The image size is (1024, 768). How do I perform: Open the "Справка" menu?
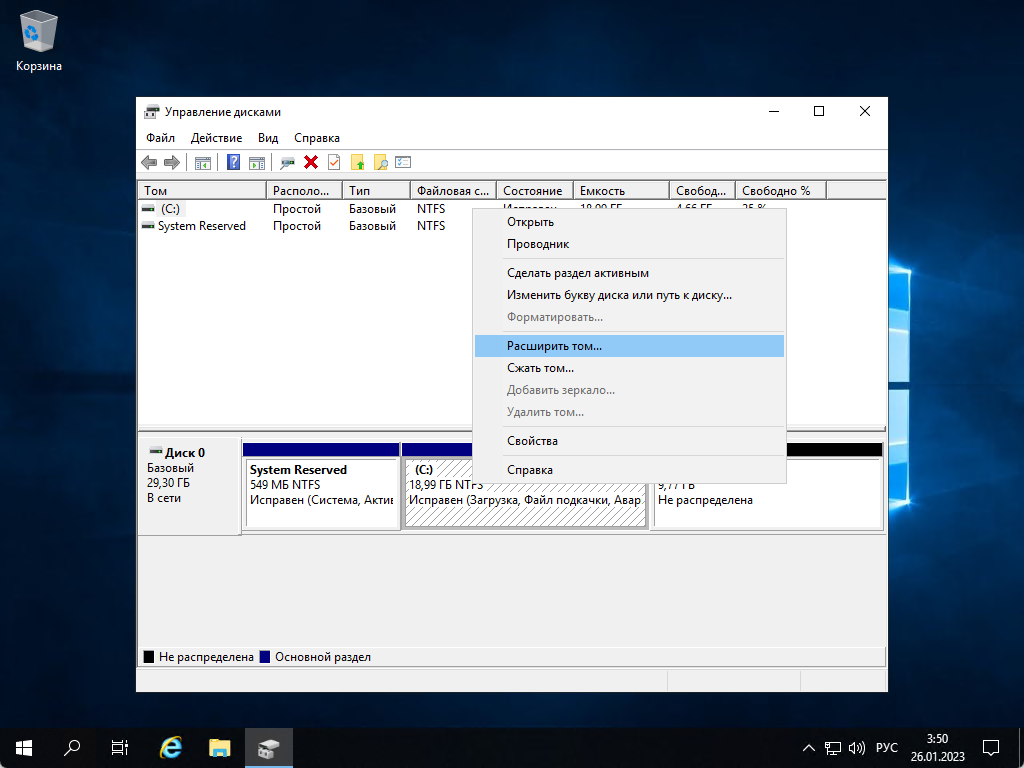click(x=317, y=137)
